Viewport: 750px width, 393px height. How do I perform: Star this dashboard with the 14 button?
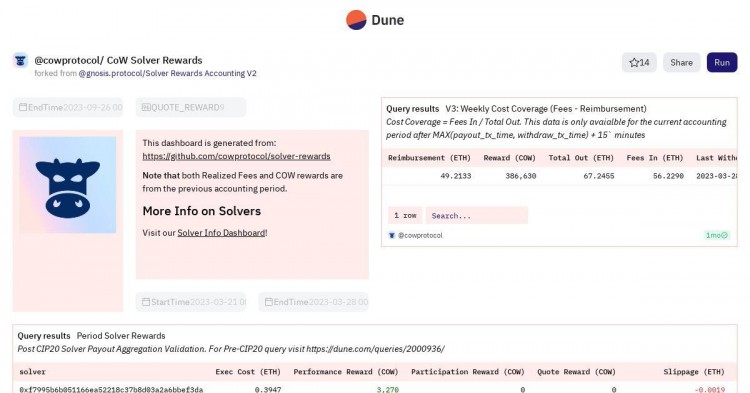[x=639, y=63]
